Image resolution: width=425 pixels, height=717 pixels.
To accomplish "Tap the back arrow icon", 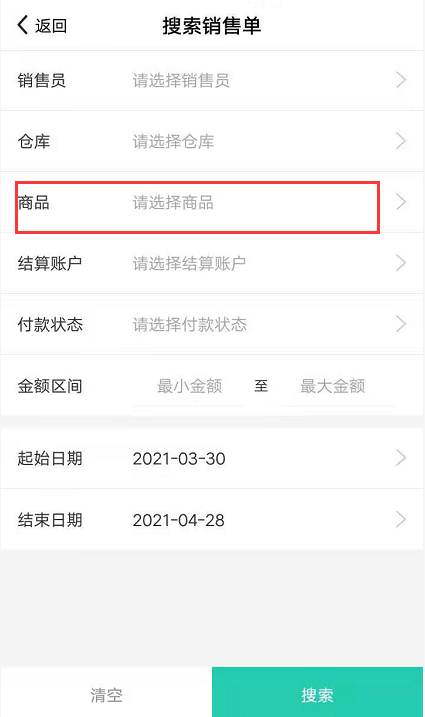I will (23, 25).
